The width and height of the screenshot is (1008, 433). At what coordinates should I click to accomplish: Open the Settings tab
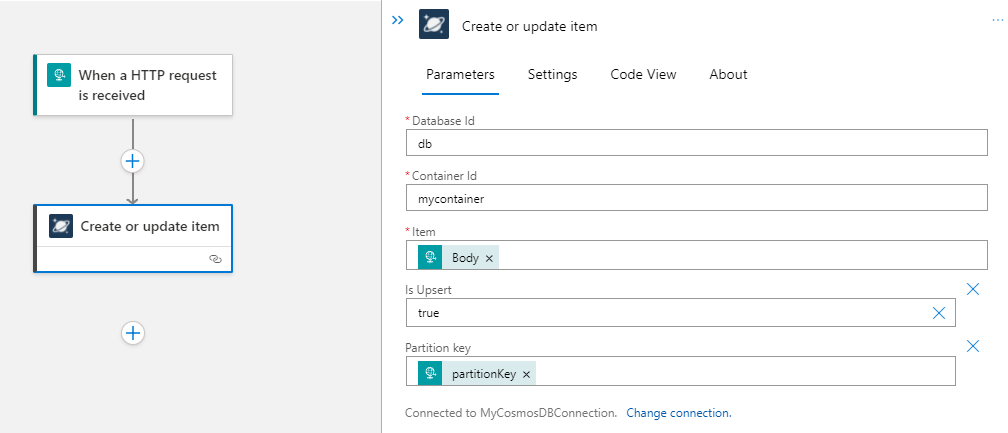coord(552,75)
